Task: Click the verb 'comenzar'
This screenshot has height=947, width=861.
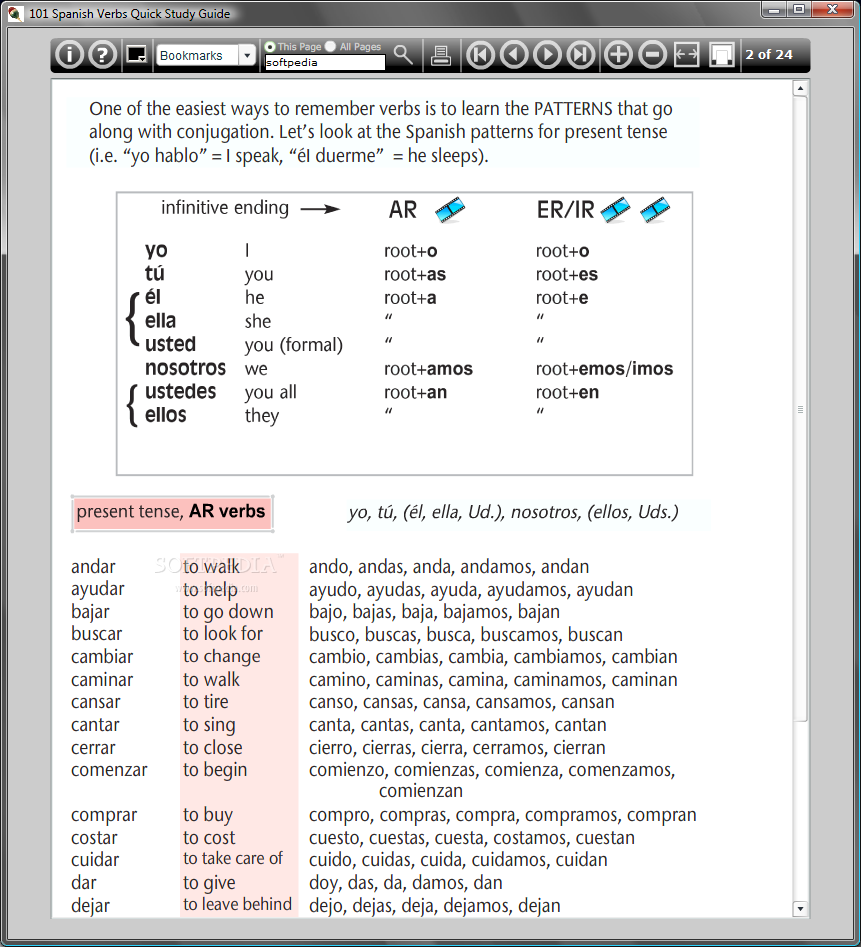Action: 109,770
